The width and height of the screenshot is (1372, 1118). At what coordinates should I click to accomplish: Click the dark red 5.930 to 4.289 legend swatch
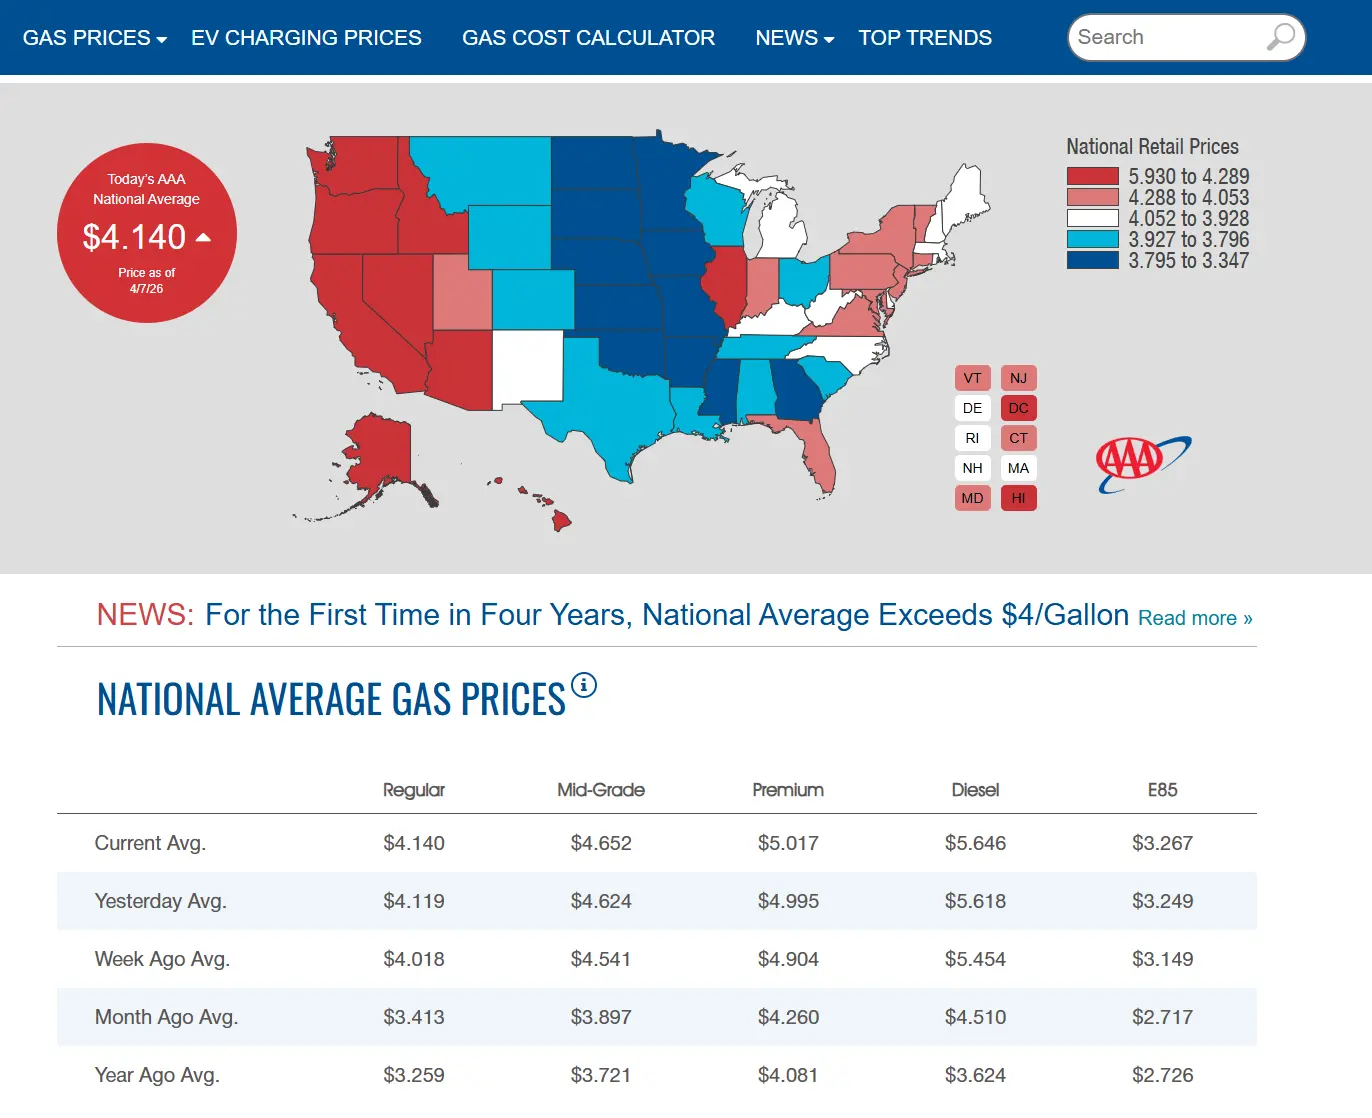(1092, 176)
